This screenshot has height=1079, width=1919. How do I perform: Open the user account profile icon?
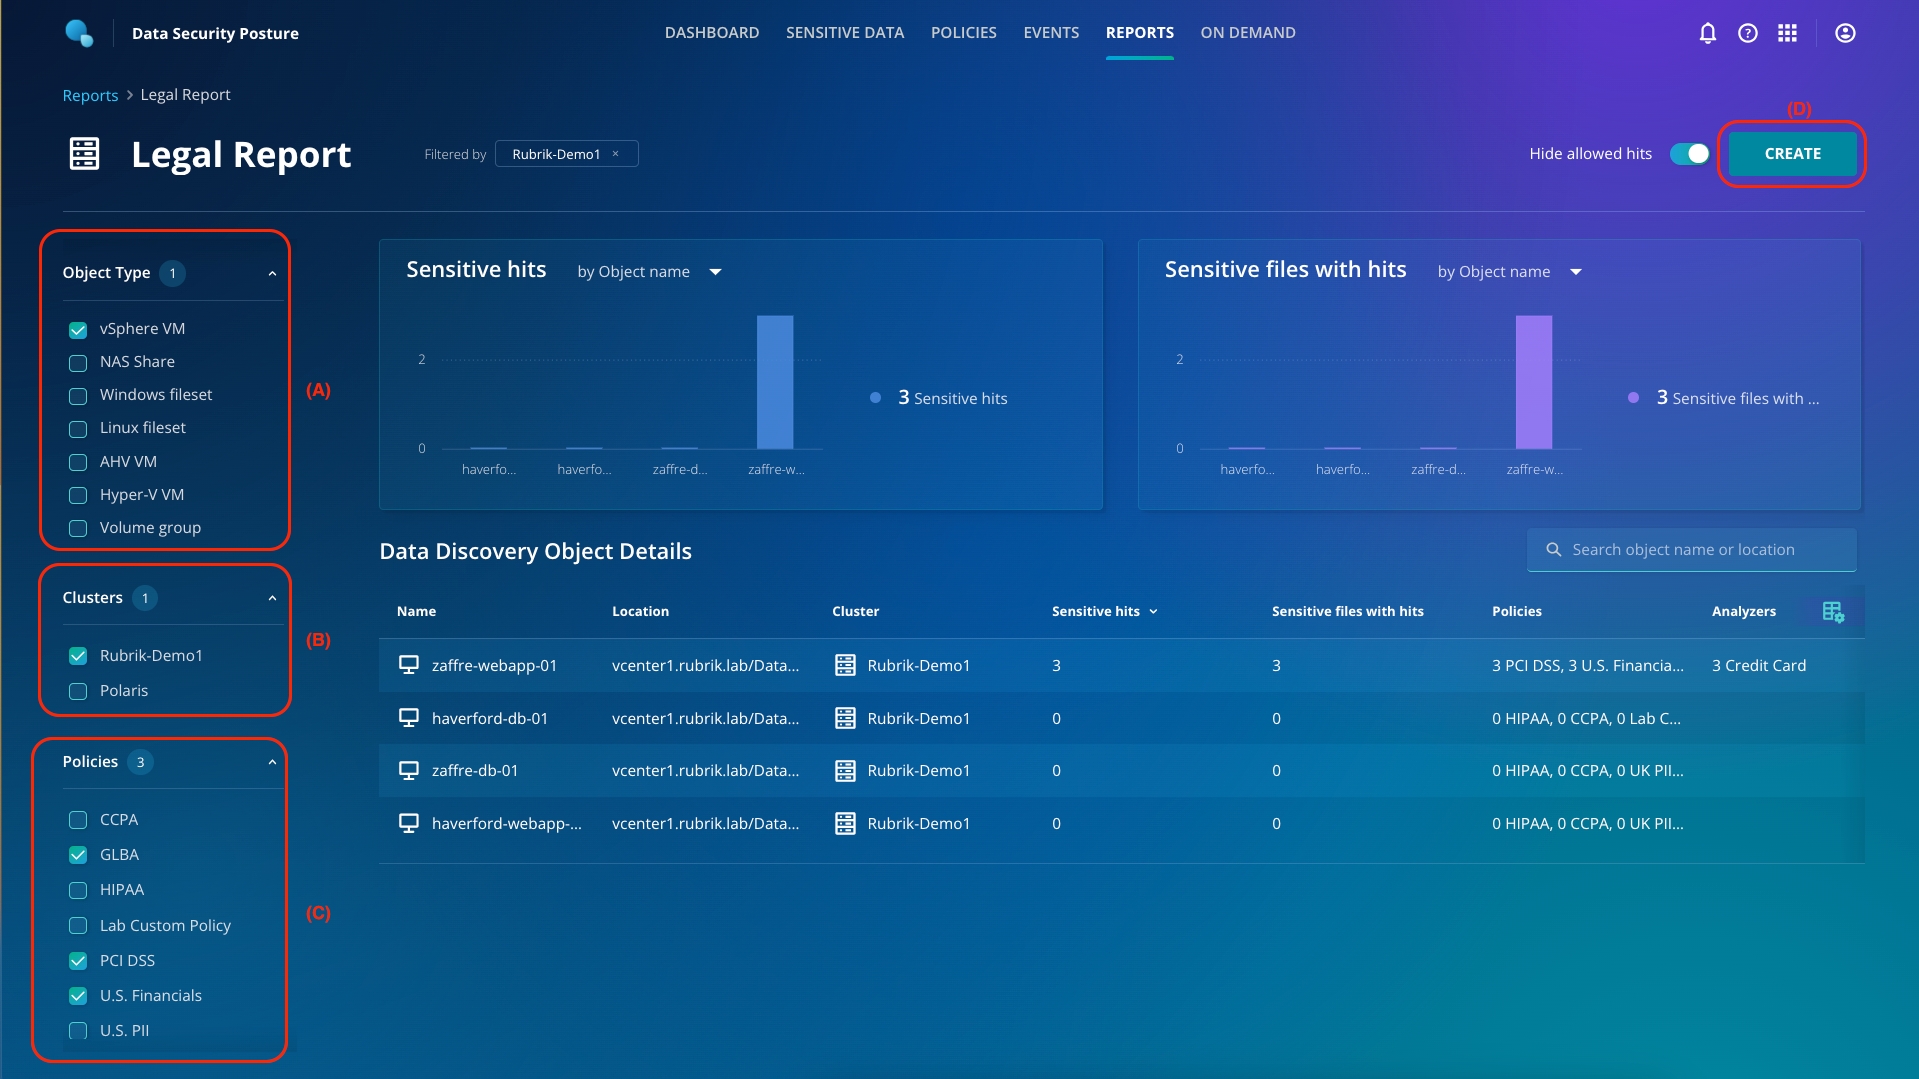(x=1845, y=33)
